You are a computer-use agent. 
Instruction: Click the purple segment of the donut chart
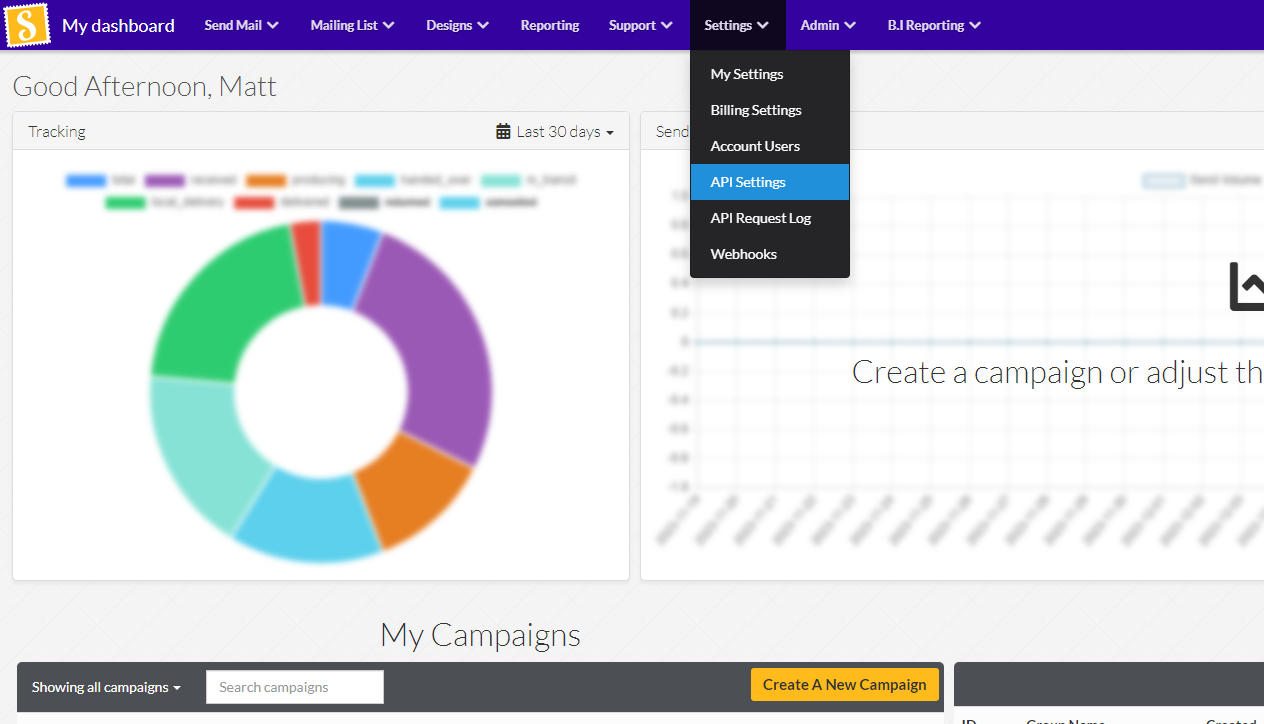tap(440, 340)
